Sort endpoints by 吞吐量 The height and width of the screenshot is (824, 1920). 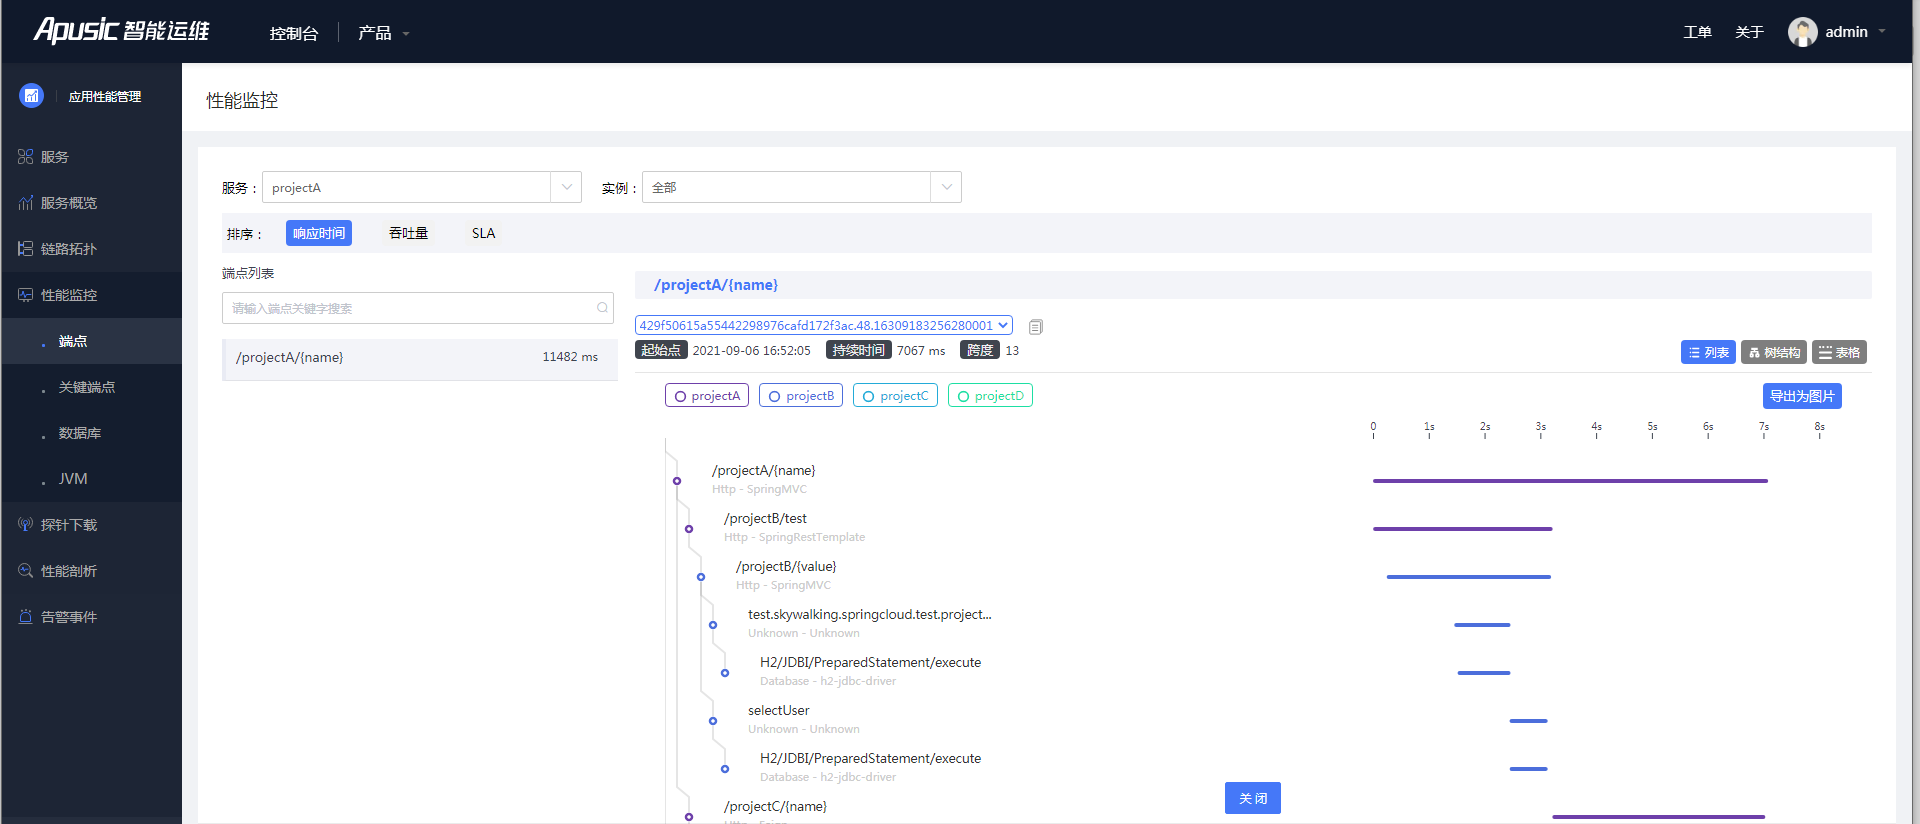click(x=408, y=233)
